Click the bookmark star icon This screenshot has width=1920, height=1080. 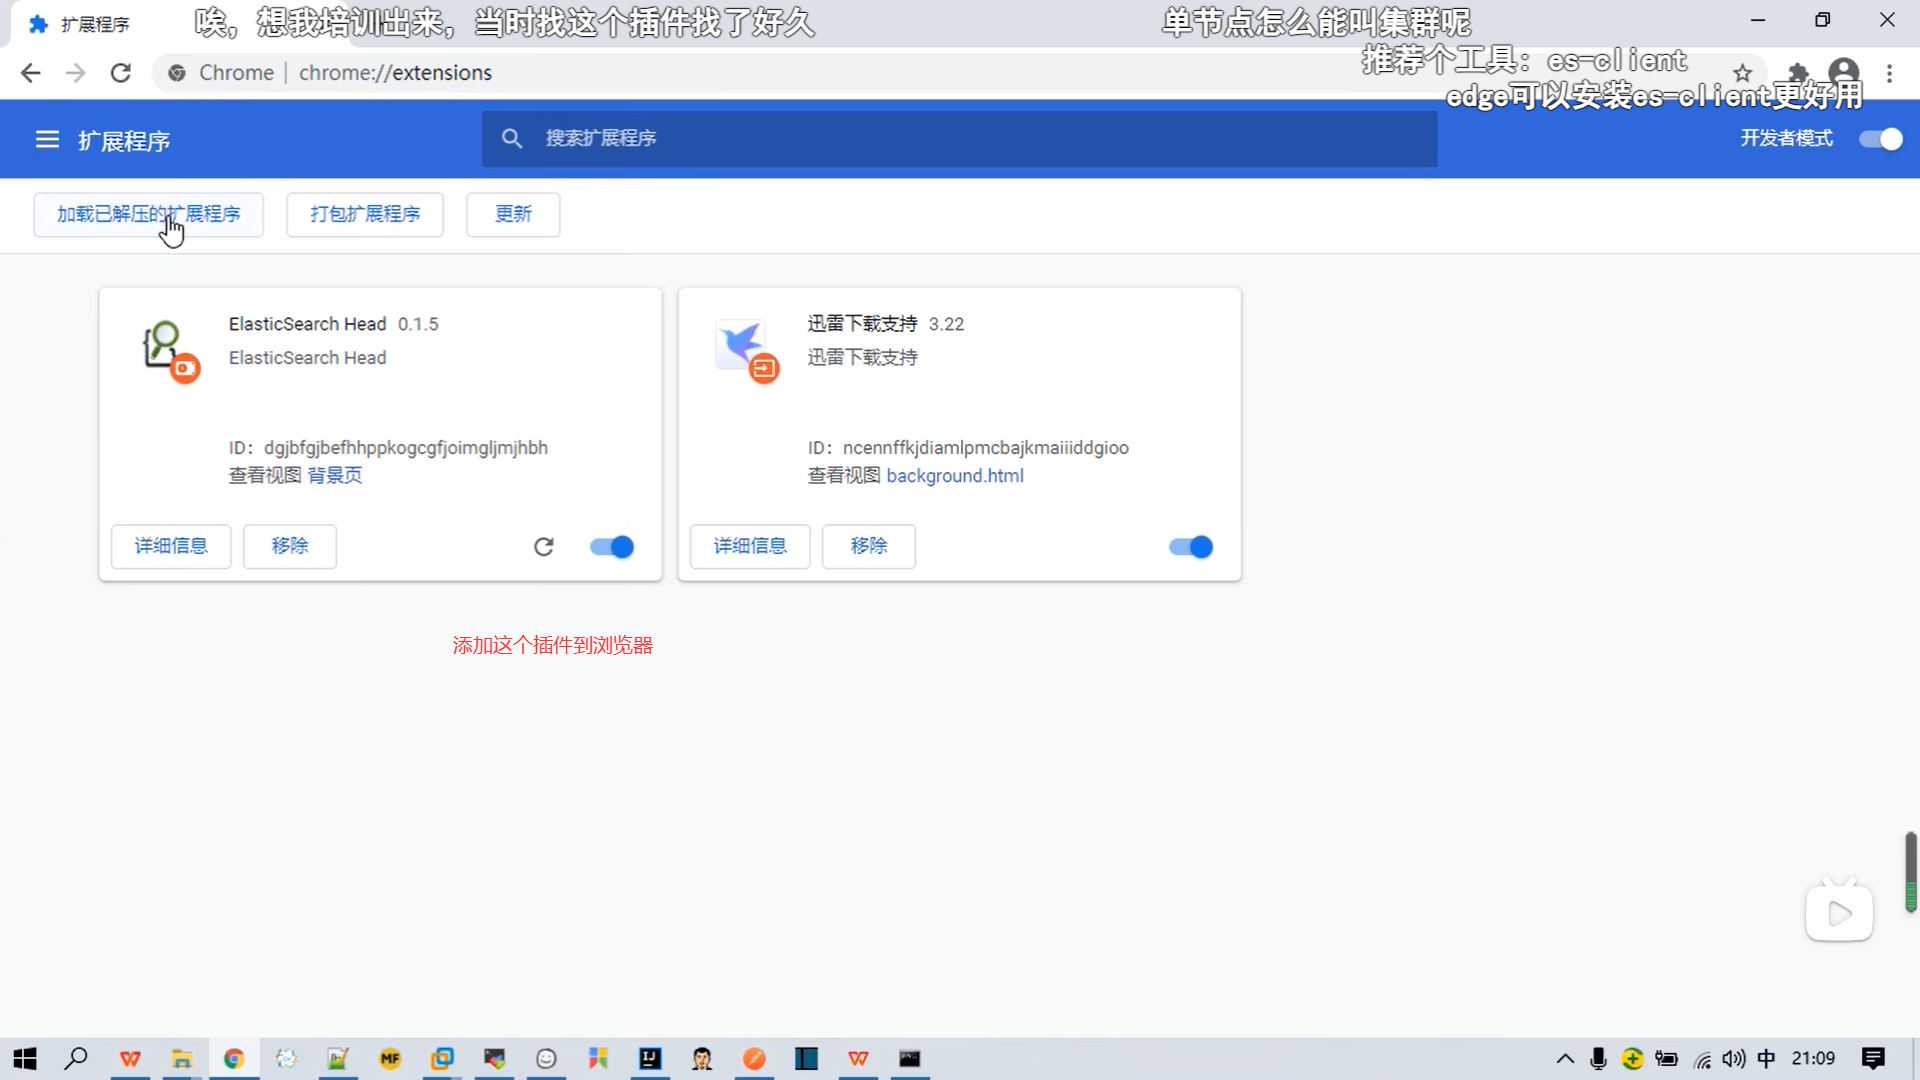1742,73
